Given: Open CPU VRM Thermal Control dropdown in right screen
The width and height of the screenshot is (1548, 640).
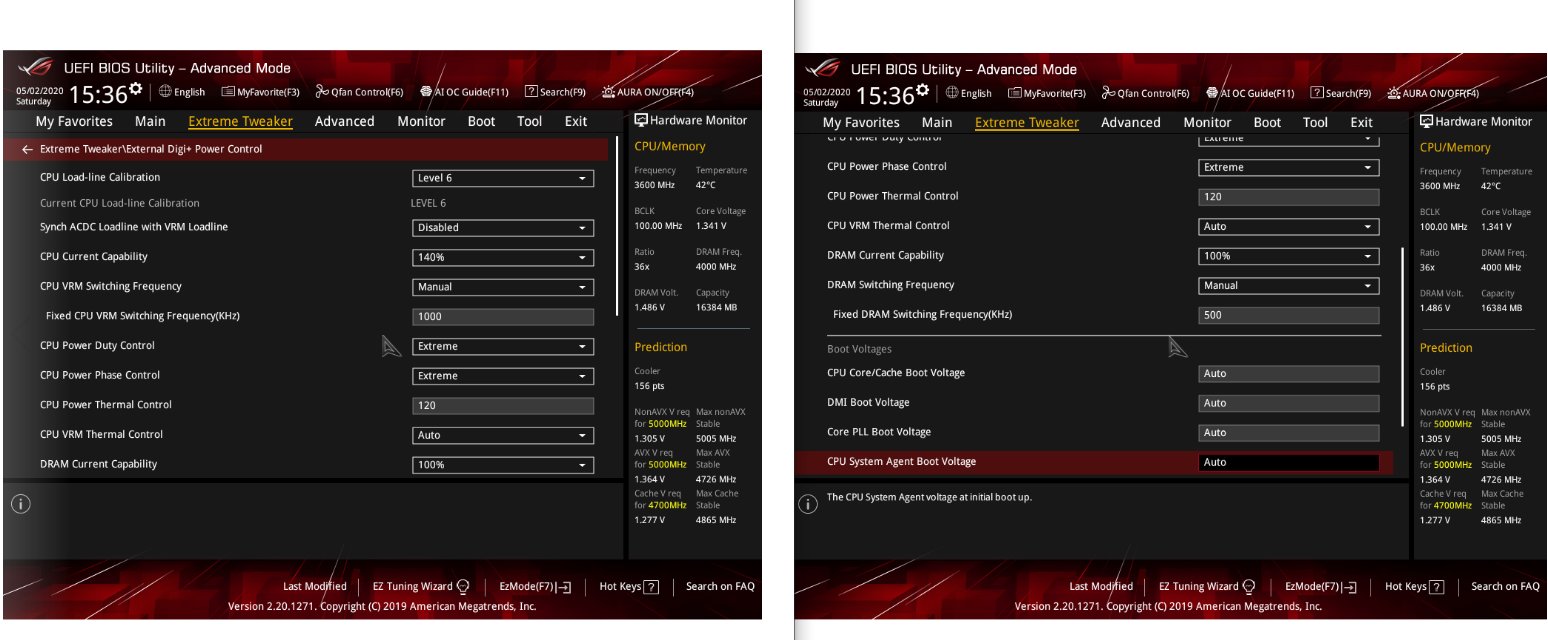Looking at the screenshot, I should point(1289,227).
